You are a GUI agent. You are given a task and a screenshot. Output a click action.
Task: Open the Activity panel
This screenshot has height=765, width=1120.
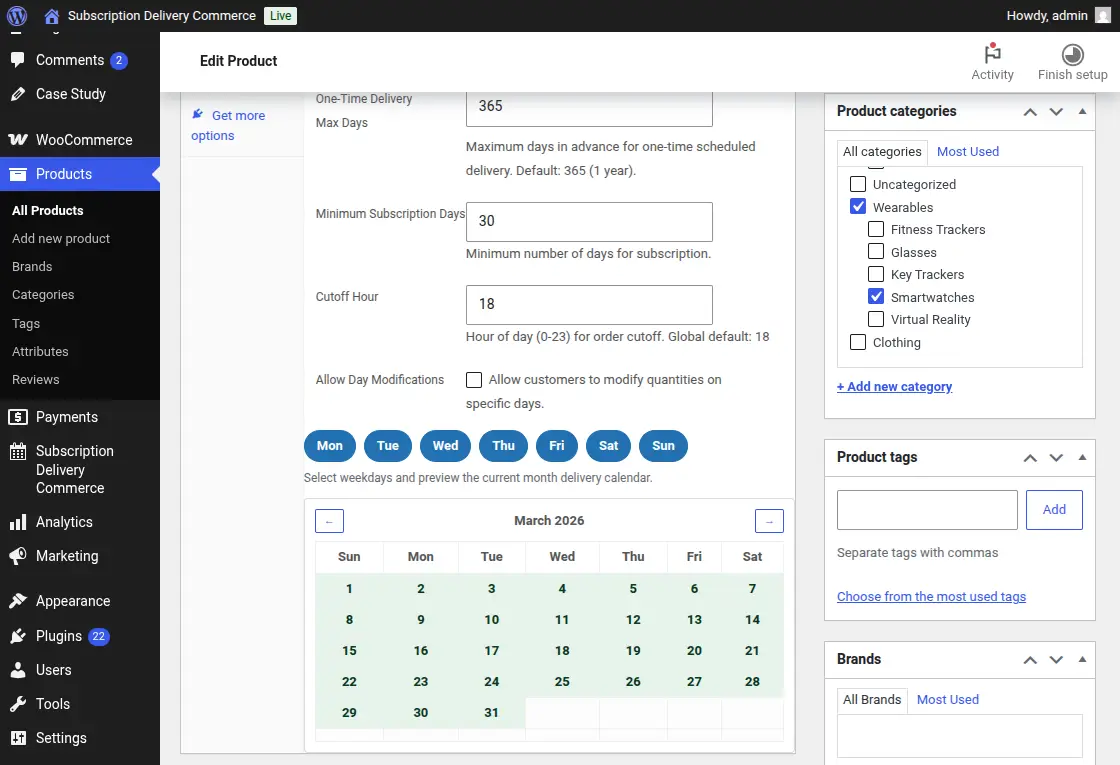(992, 62)
